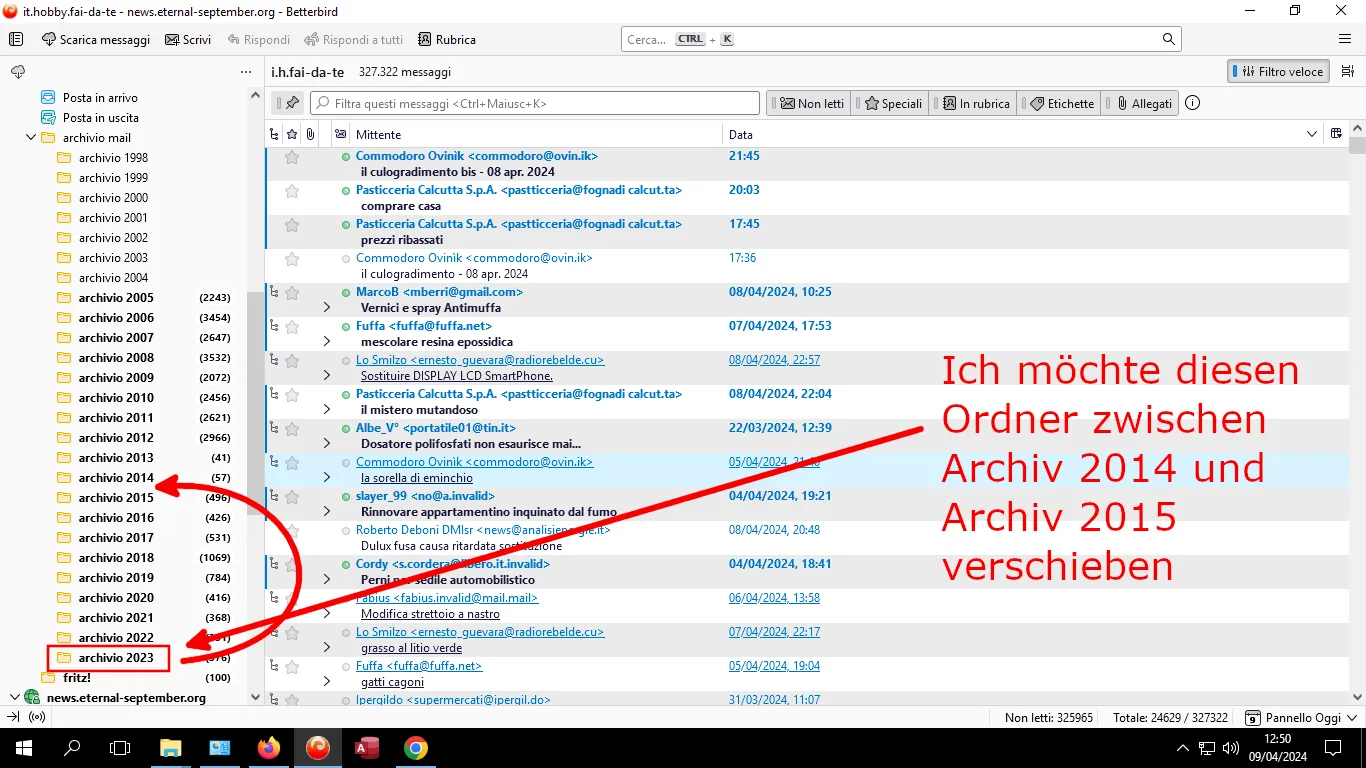Toggle the Non letti unread filter
Image resolution: width=1366 pixels, height=768 pixels.
808,103
